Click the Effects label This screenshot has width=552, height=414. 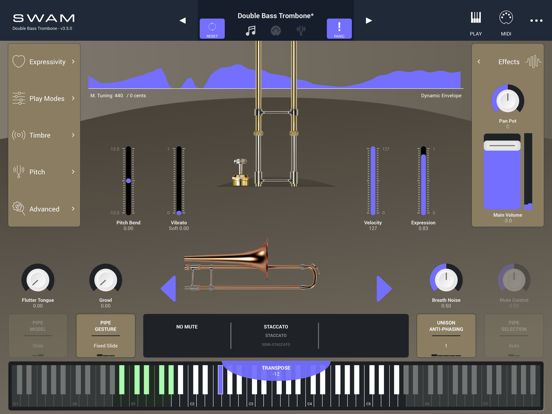(509, 62)
